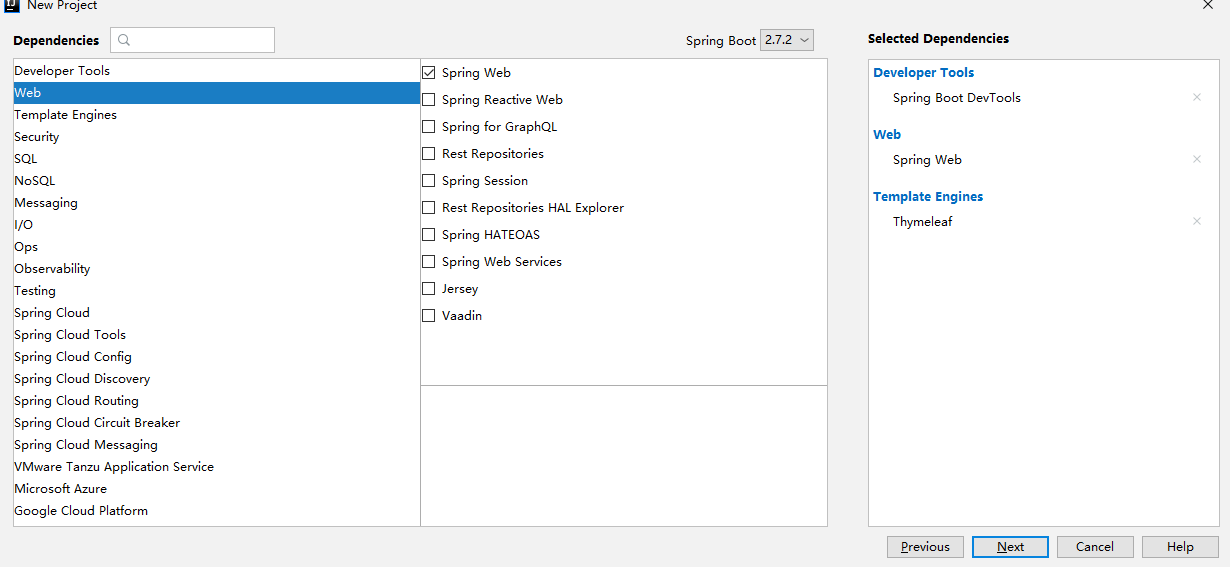
Task: Remove Spring Web from selected dependencies
Action: pos(1197,159)
